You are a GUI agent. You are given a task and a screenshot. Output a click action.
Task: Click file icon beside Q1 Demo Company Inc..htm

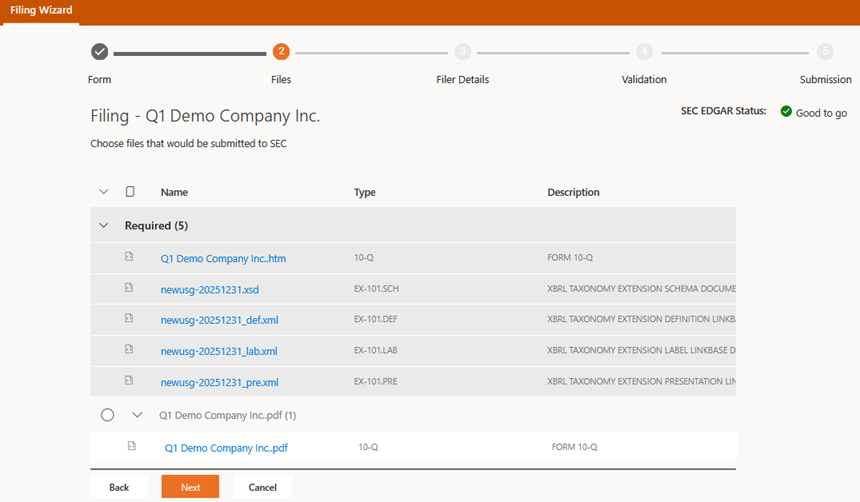point(129,256)
